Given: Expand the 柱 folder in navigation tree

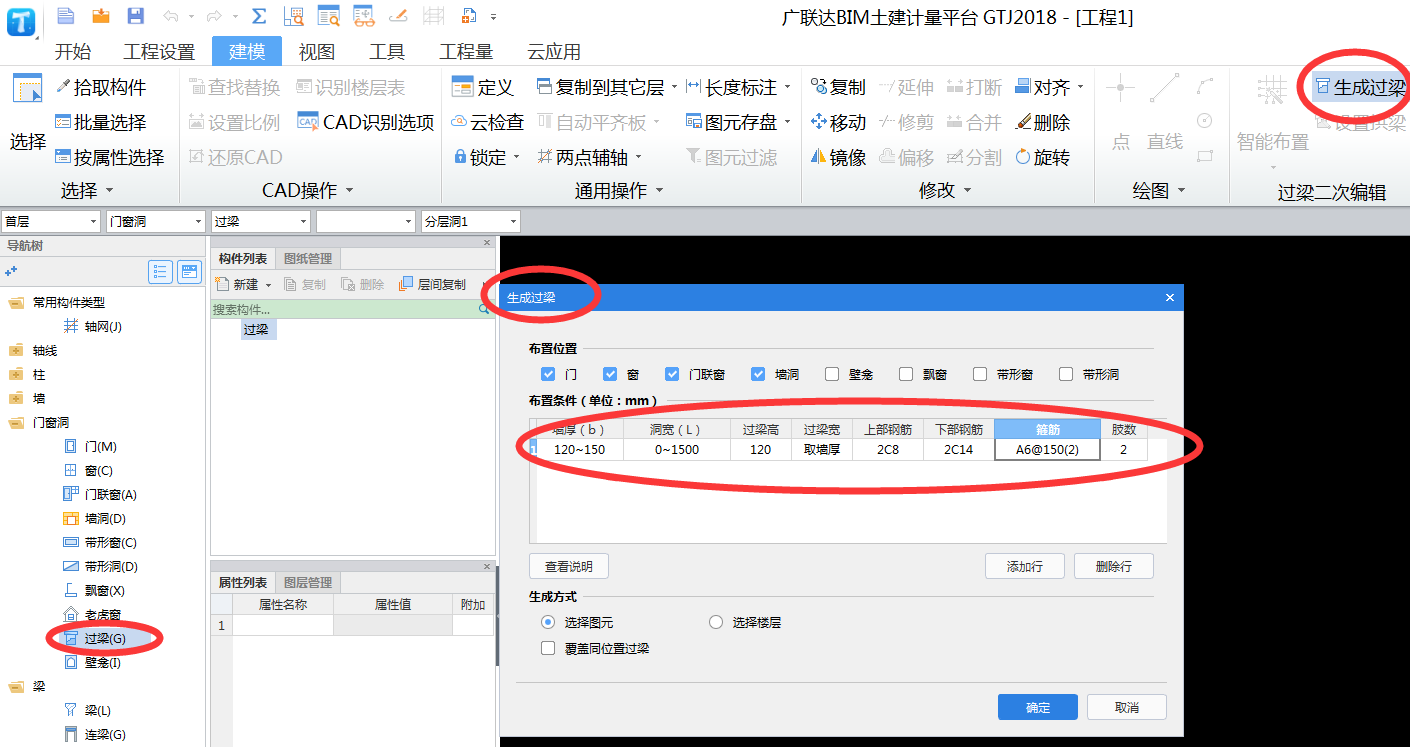Looking at the screenshot, I should click(x=15, y=374).
